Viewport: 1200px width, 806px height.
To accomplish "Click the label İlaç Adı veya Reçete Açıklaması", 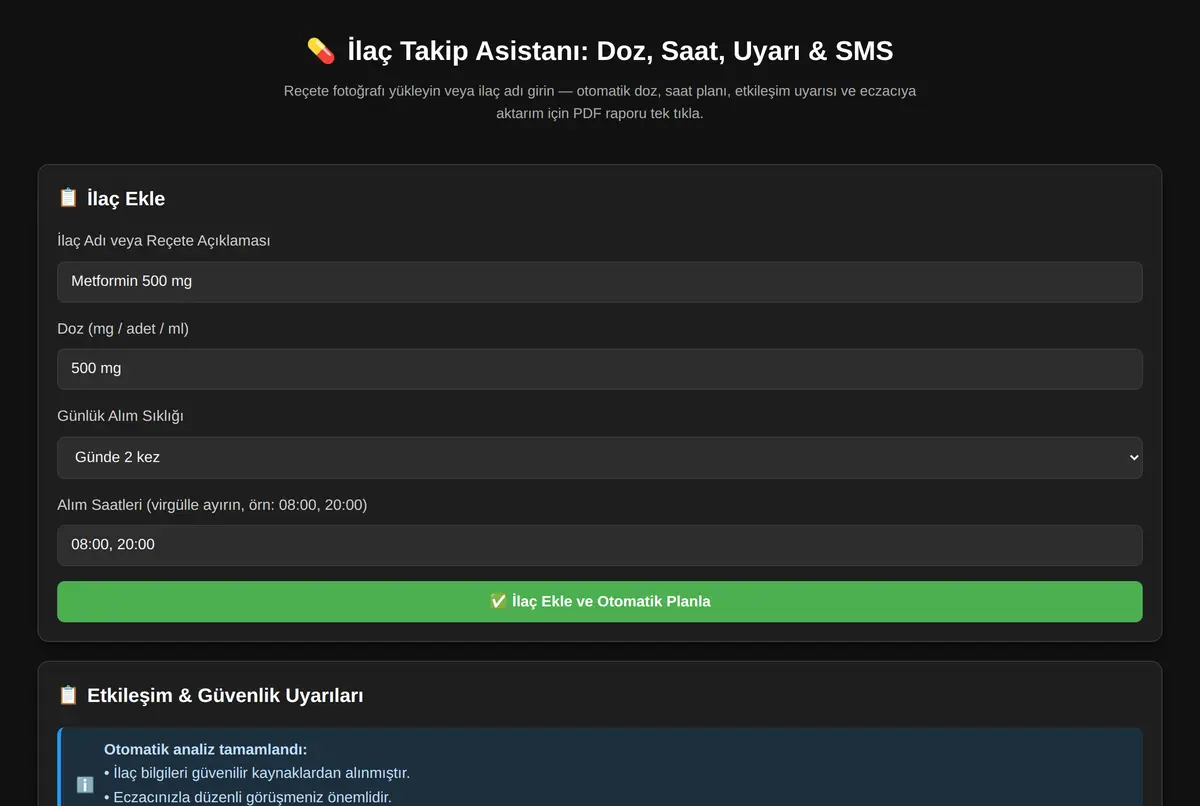I will point(164,241).
